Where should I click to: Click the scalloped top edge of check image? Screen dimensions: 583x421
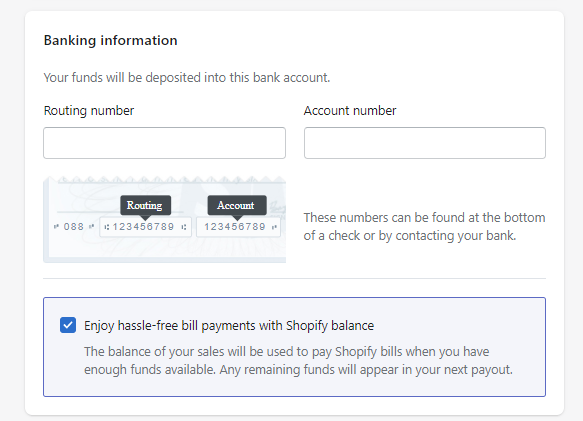pyautogui.click(x=171, y=180)
